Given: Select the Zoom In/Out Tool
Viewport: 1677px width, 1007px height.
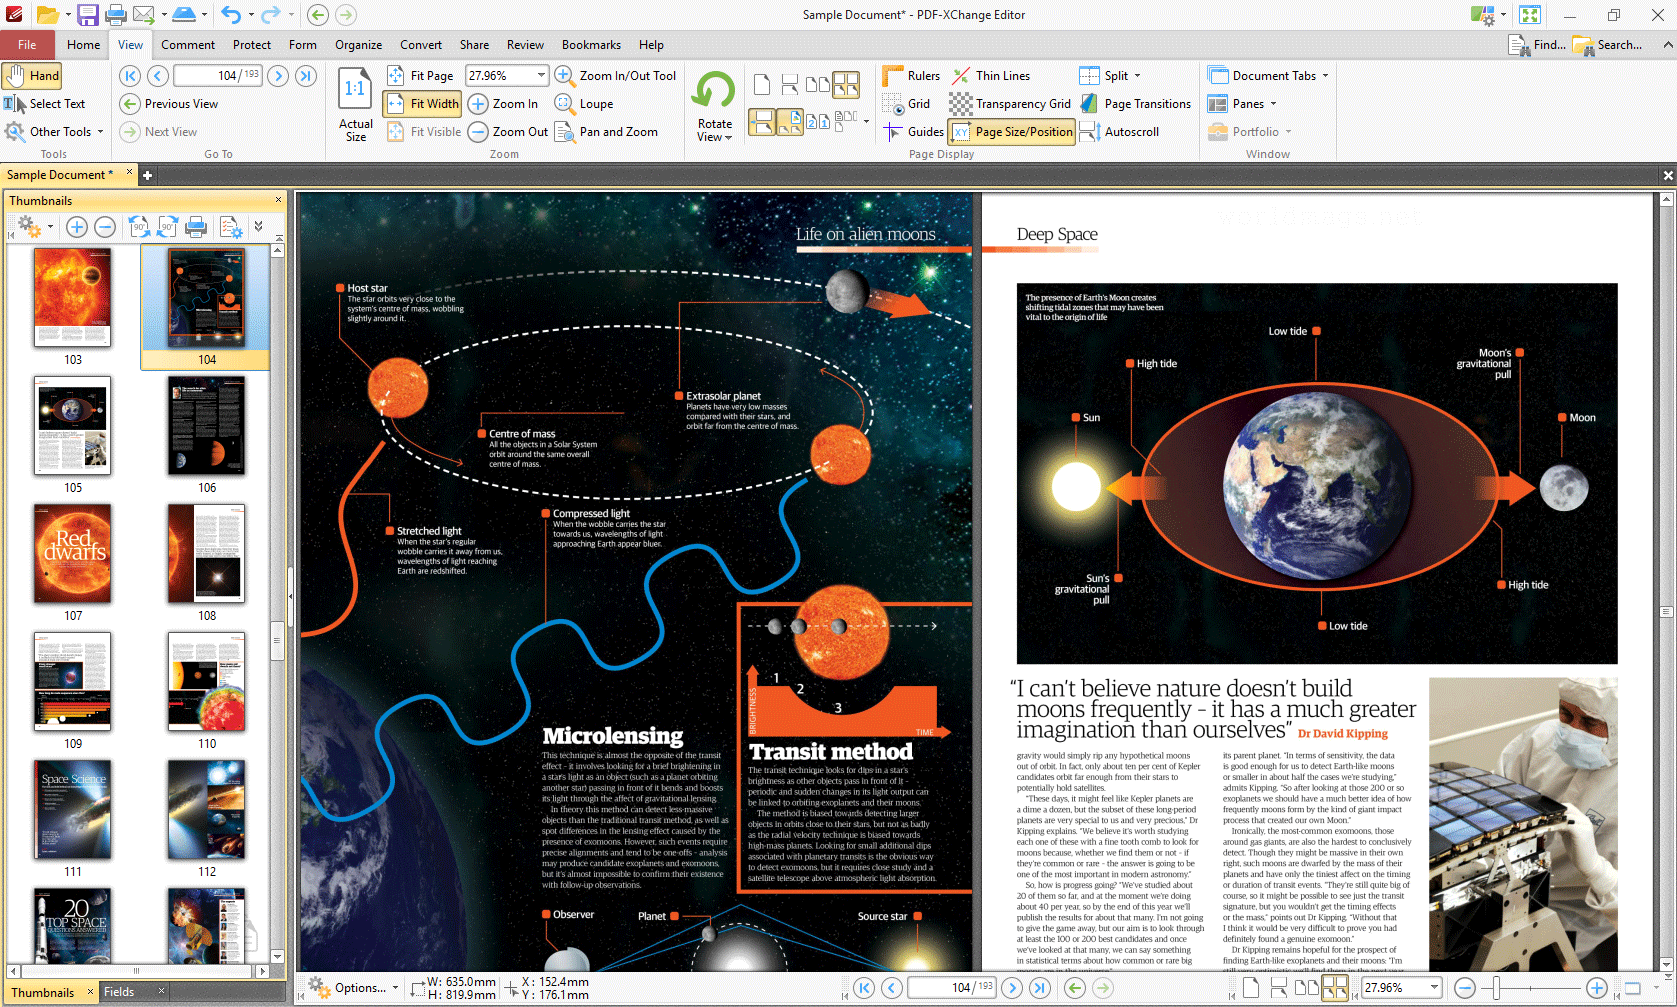Looking at the screenshot, I should pos(616,76).
